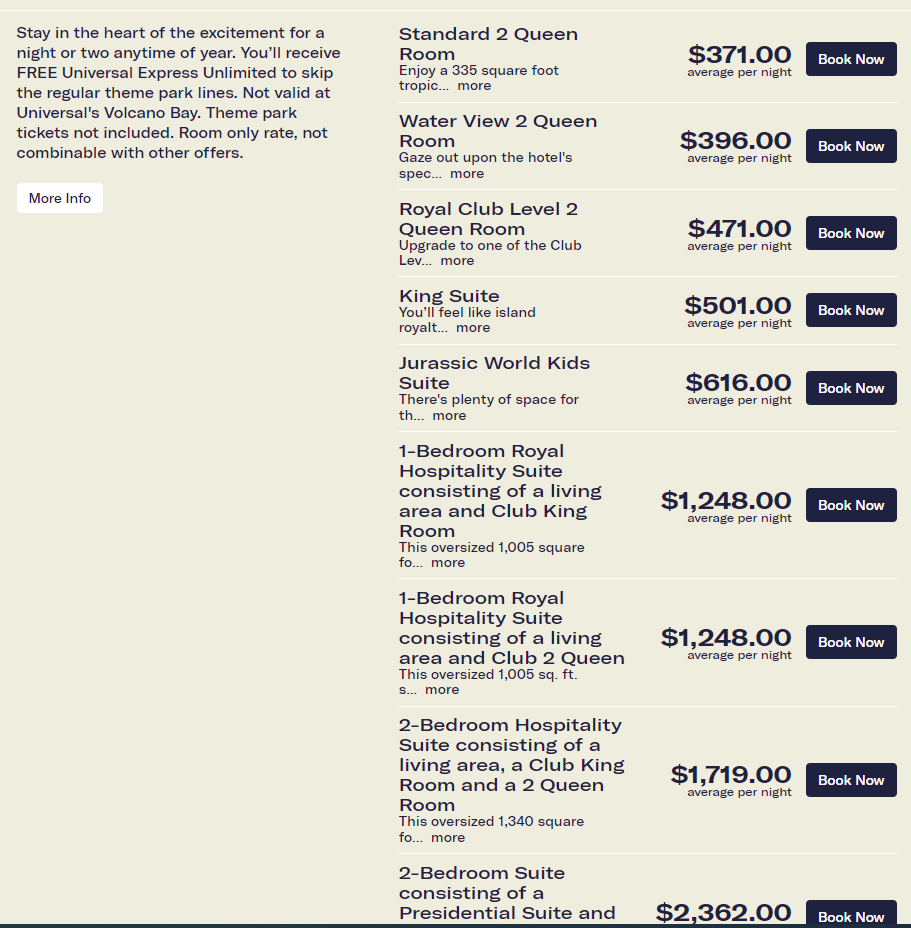The image size is (911, 928).
Task: Book the Standard 2 Queen Room
Action: click(851, 59)
